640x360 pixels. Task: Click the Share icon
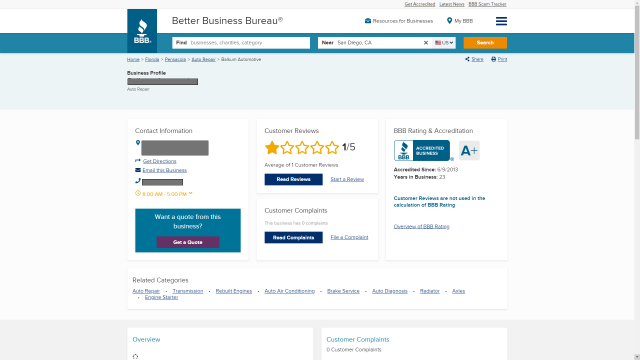pyautogui.click(x=467, y=59)
